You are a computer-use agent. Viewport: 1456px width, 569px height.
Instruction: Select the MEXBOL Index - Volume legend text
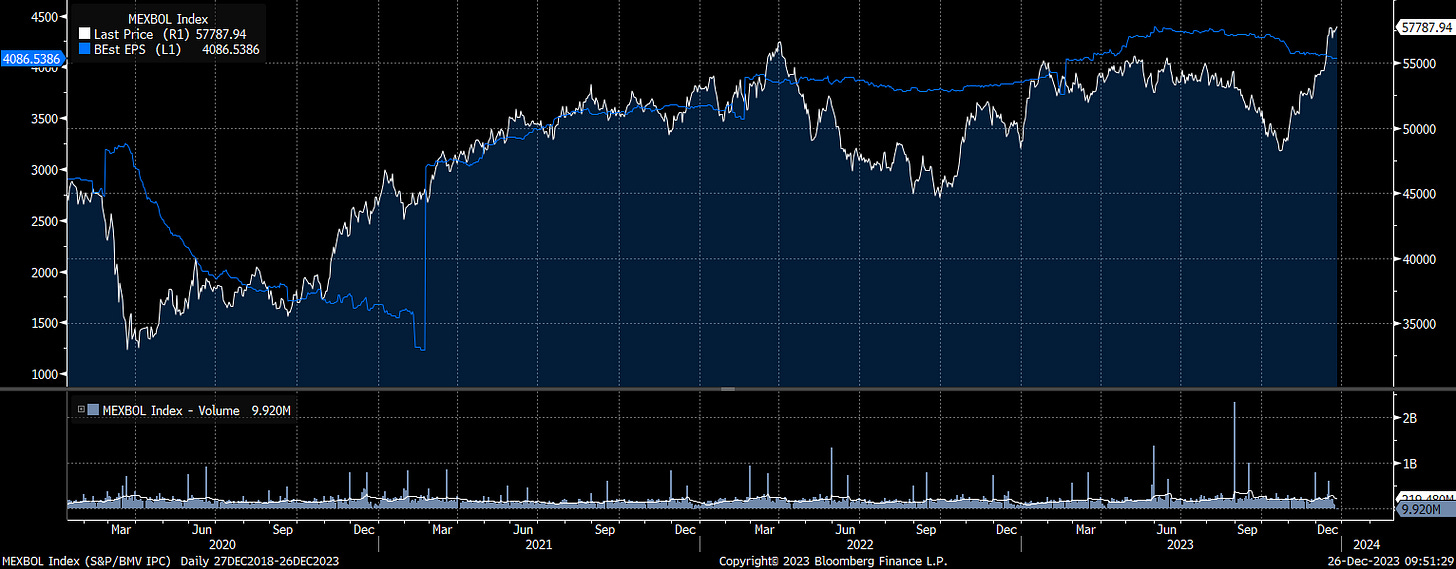[170, 410]
